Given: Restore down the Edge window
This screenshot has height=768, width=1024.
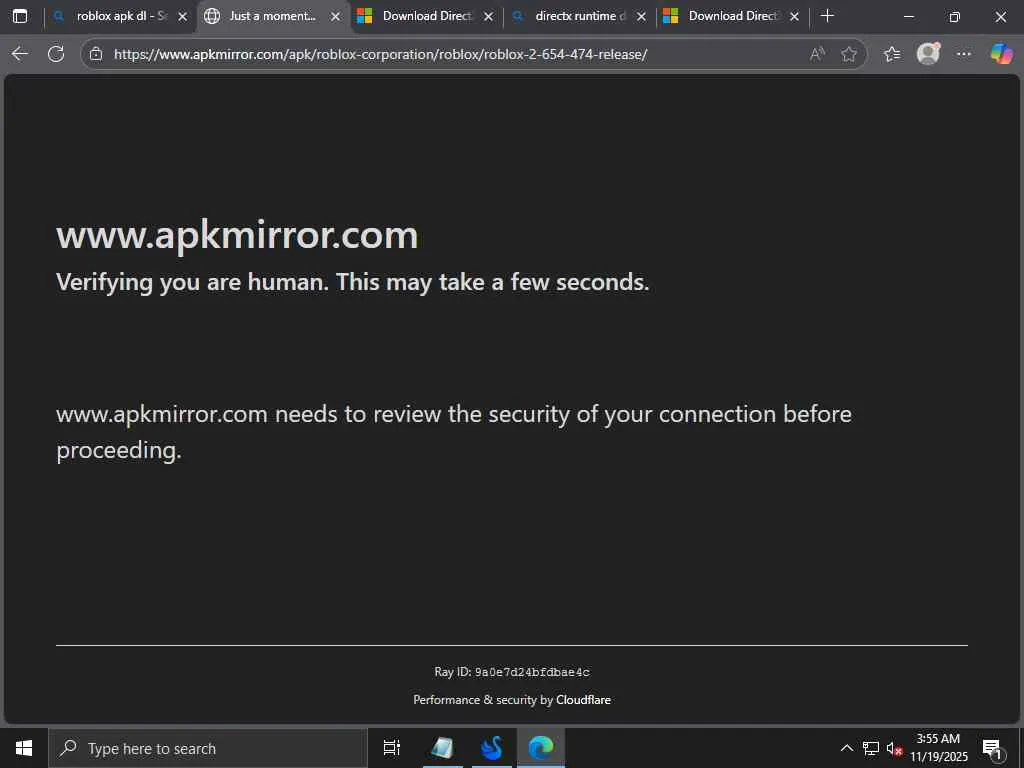Looking at the screenshot, I should pyautogui.click(x=955, y=17).
